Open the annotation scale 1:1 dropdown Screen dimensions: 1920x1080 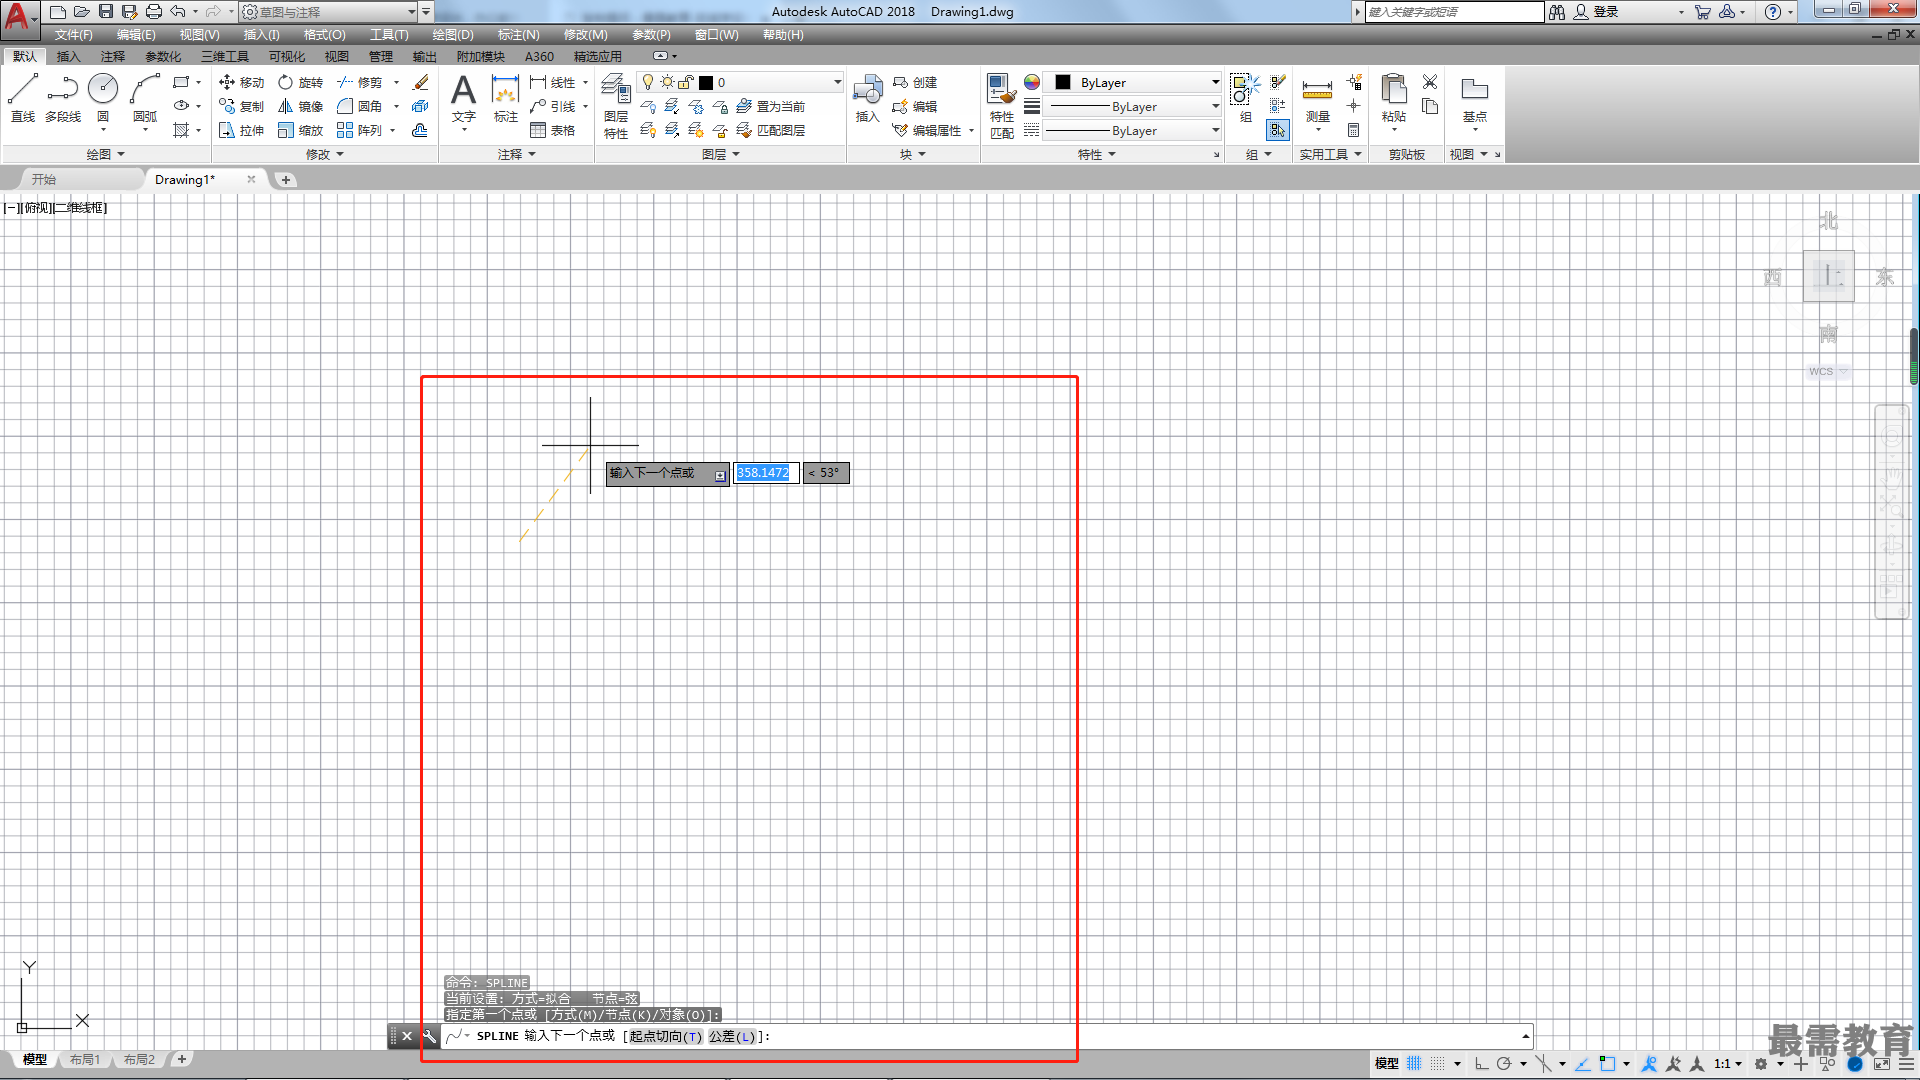[x=1728, y=1064]
